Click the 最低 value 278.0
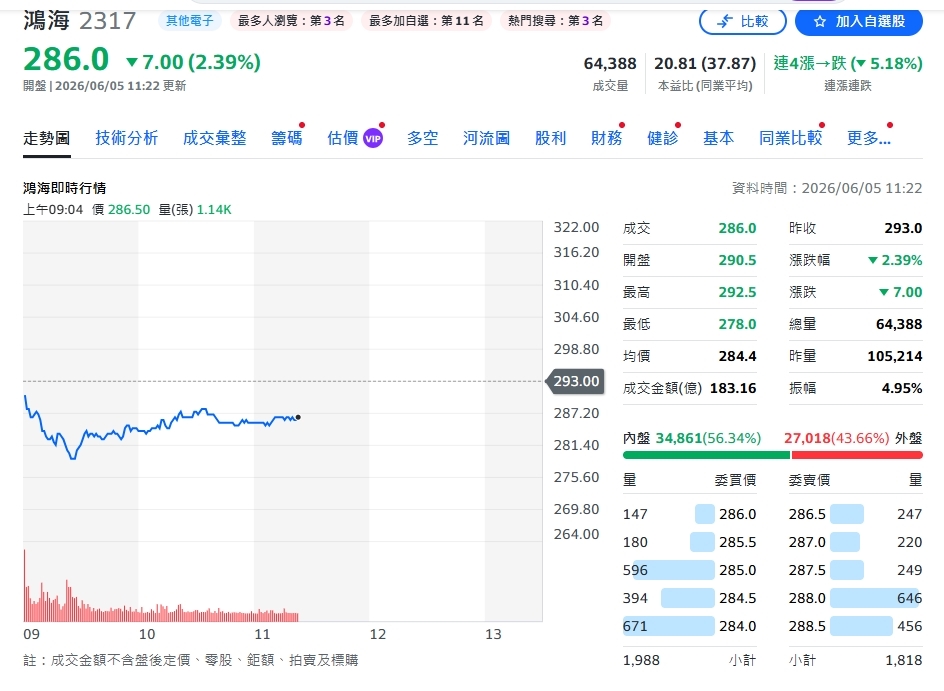 pyautogui.click(x=738, y=324)
